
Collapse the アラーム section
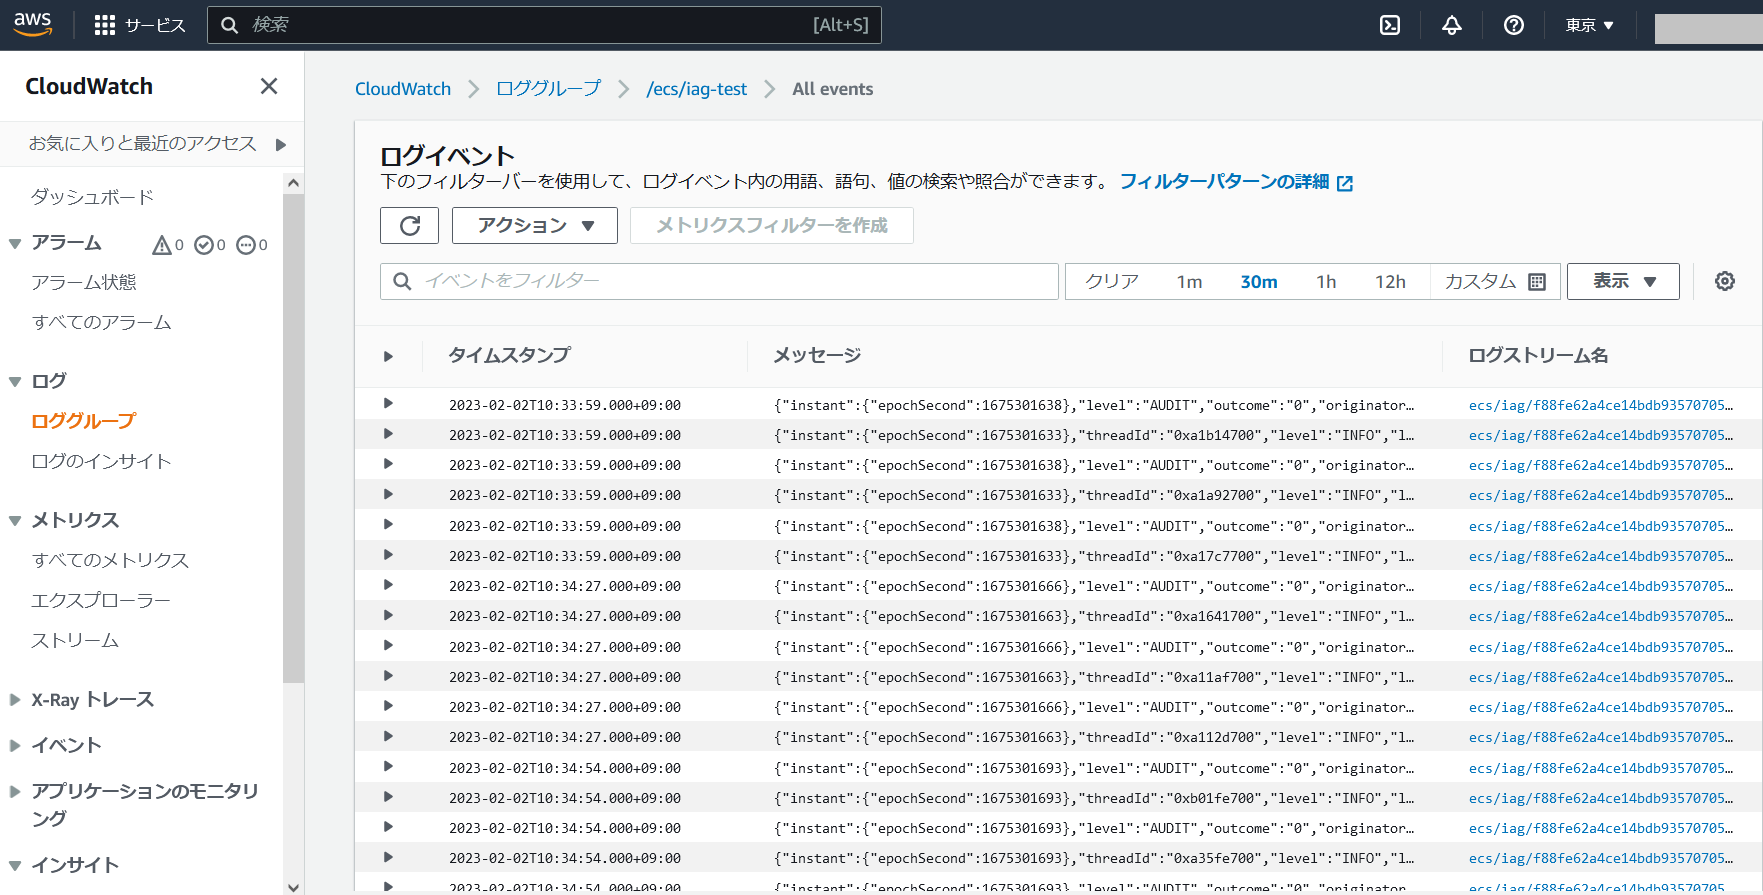[15, 244]
